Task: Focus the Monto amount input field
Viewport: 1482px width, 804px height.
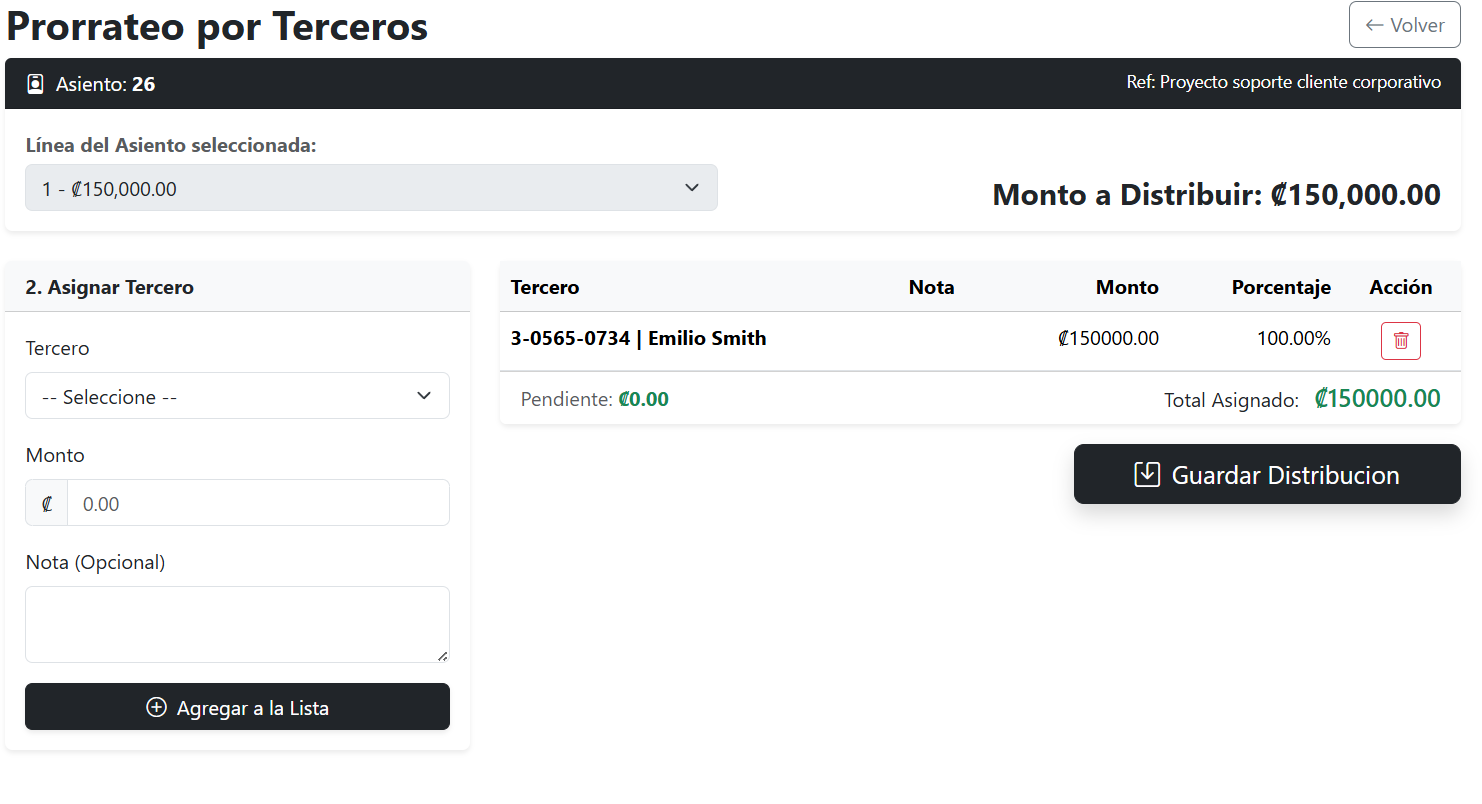Action: (x=258, y=504)
